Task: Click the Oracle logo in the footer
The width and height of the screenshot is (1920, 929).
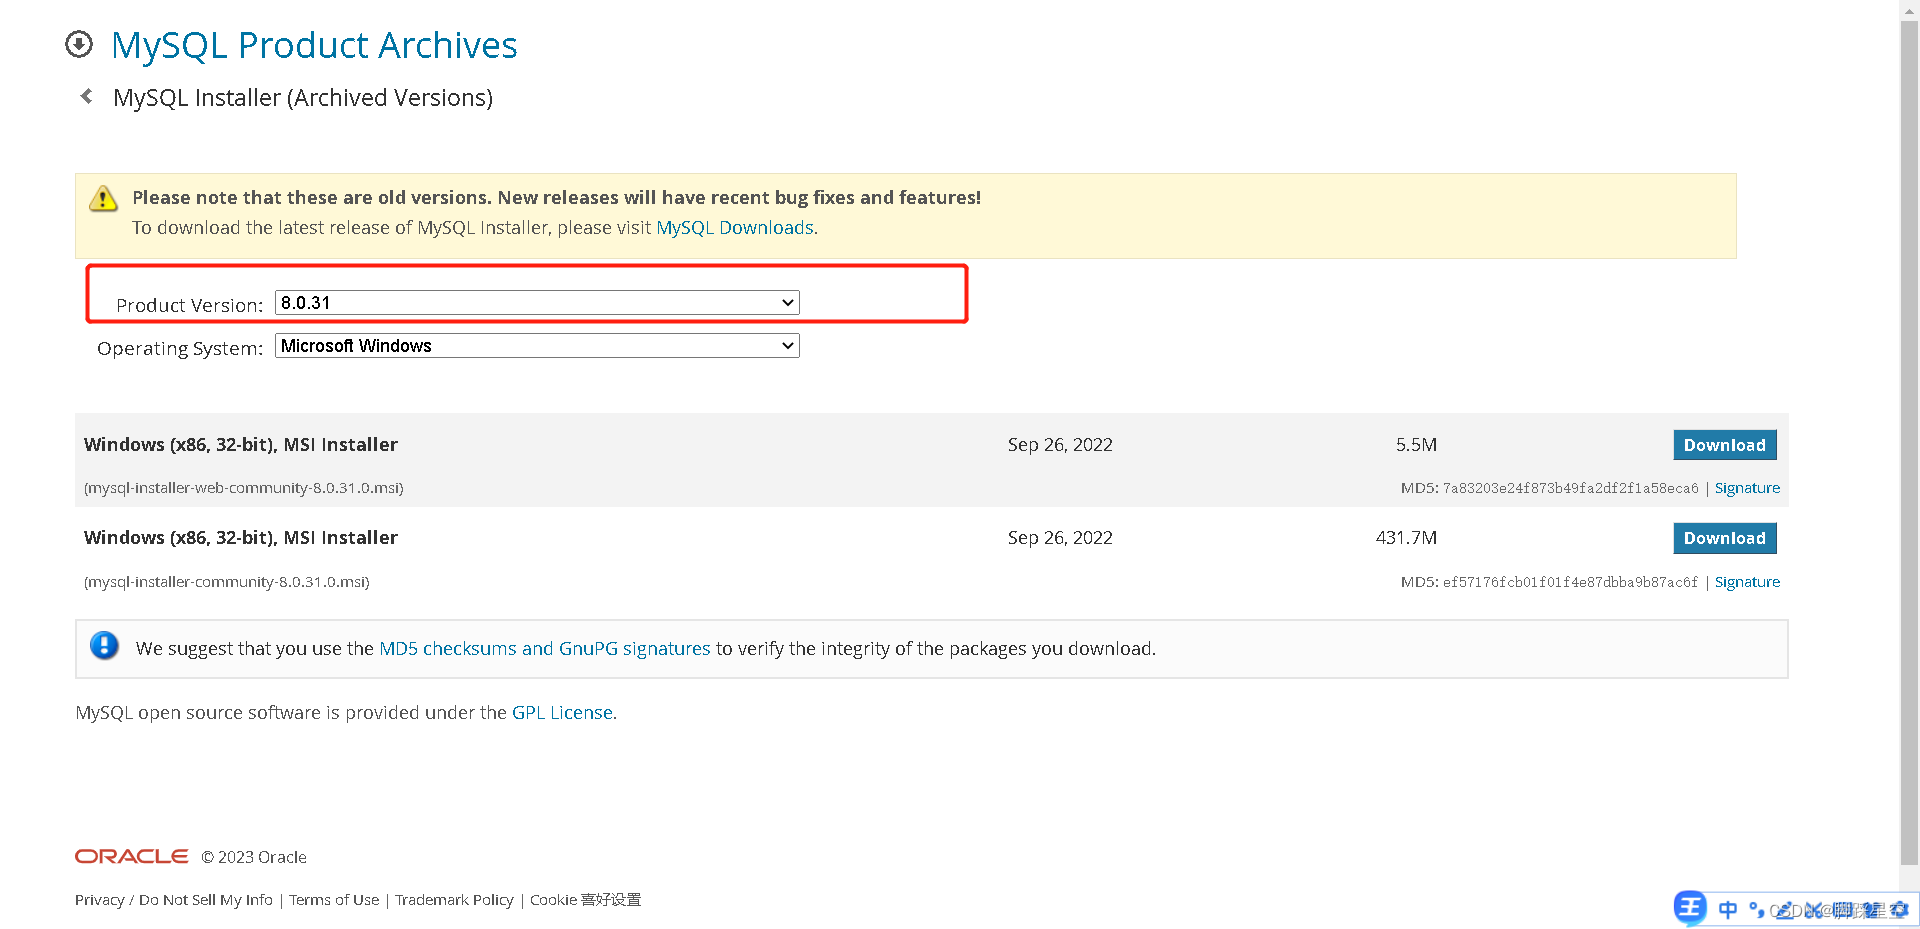Action: click(131, 857)
